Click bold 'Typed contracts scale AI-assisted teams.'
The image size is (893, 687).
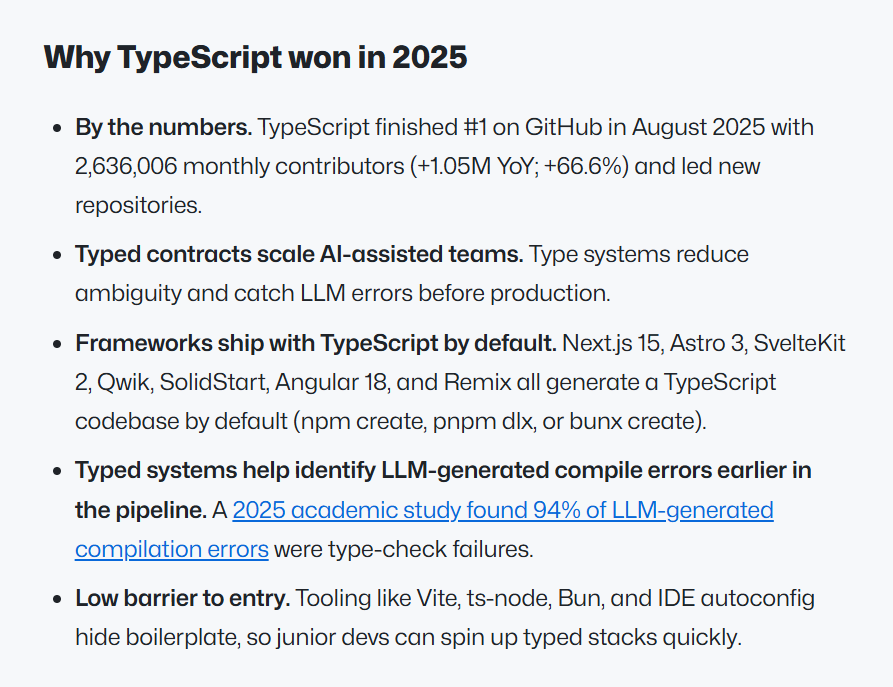pyautogui.click(x=299, y=255)
